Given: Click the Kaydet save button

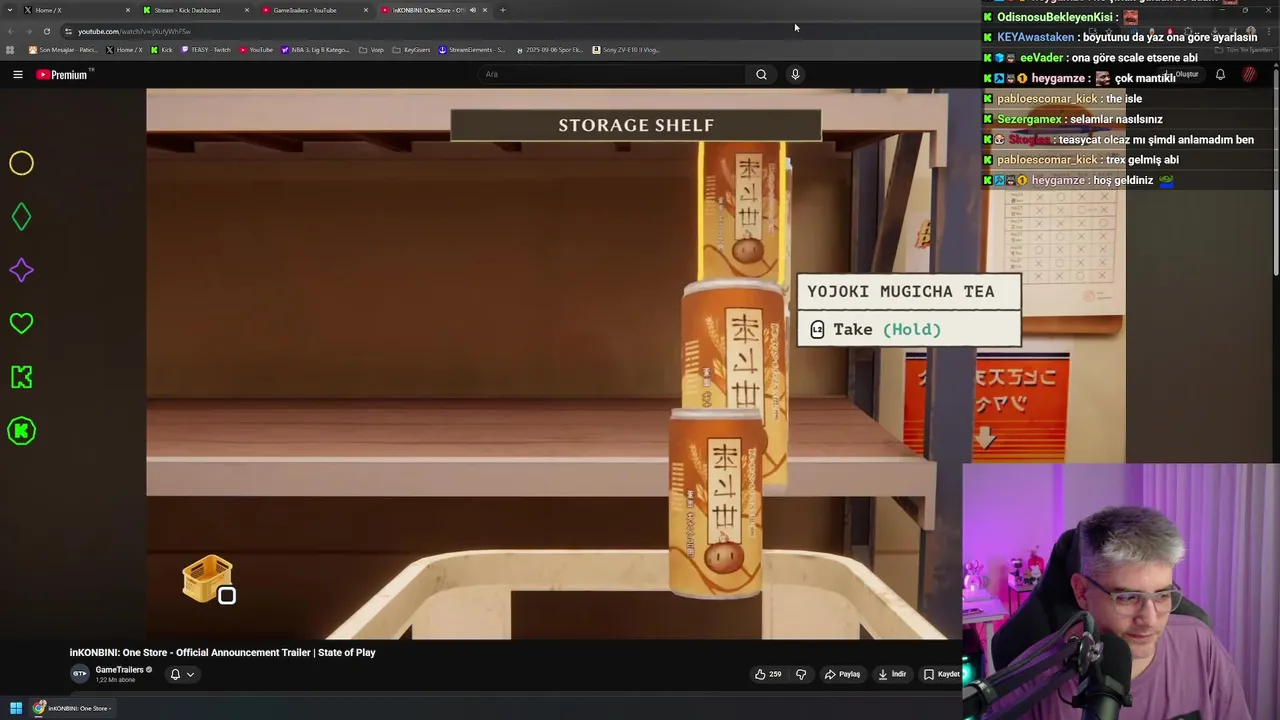Looking at the screenshot, I should pyautogui.click(x=942, y=674).
